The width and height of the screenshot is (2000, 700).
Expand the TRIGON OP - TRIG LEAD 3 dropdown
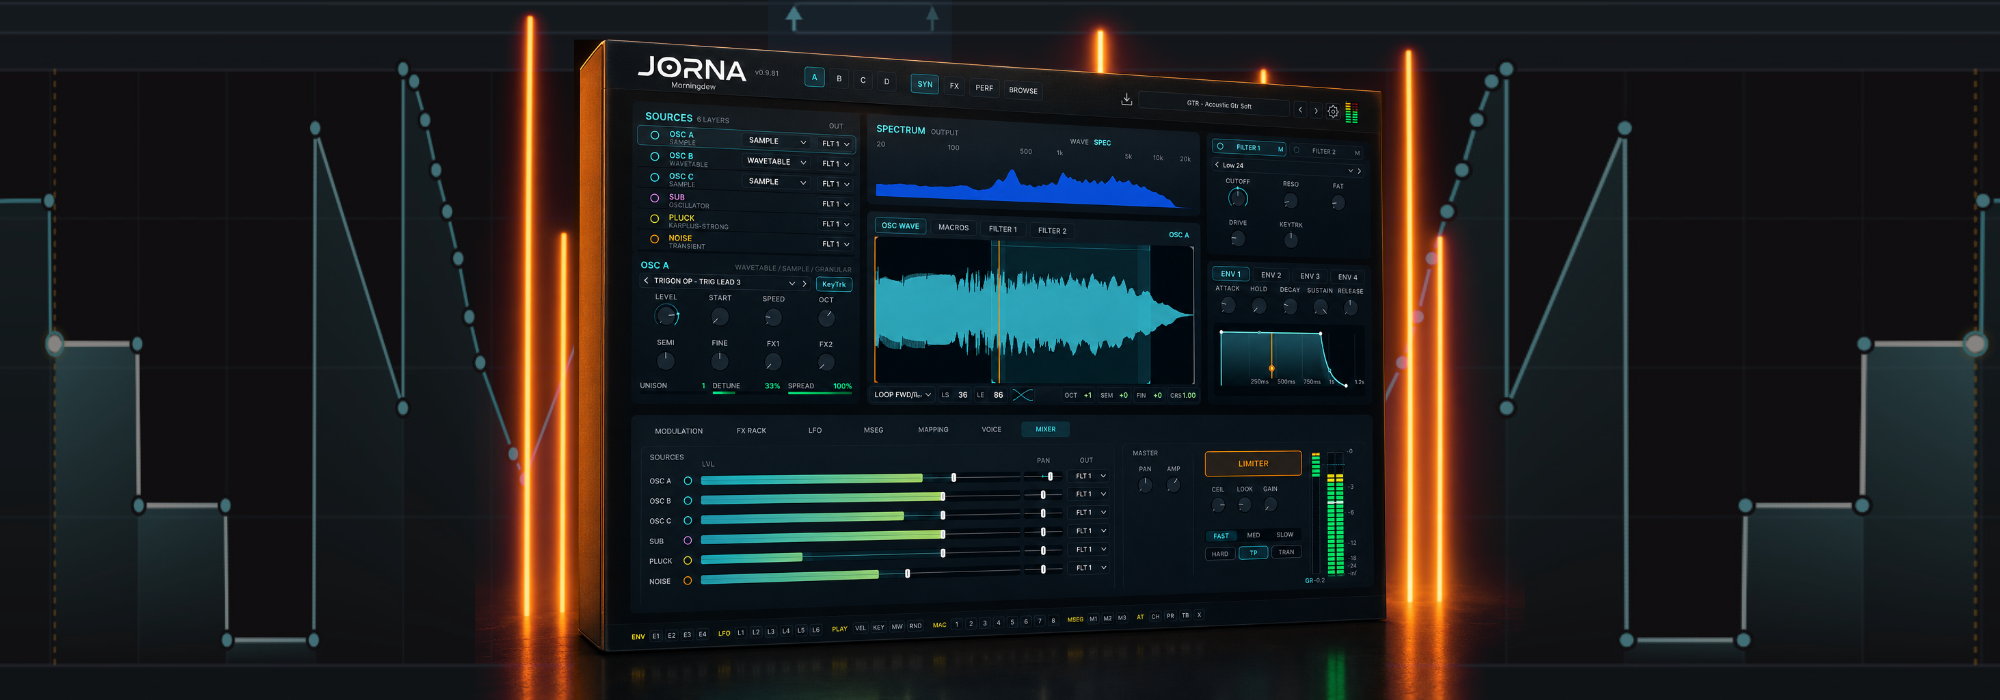click(x=792, y=283)
